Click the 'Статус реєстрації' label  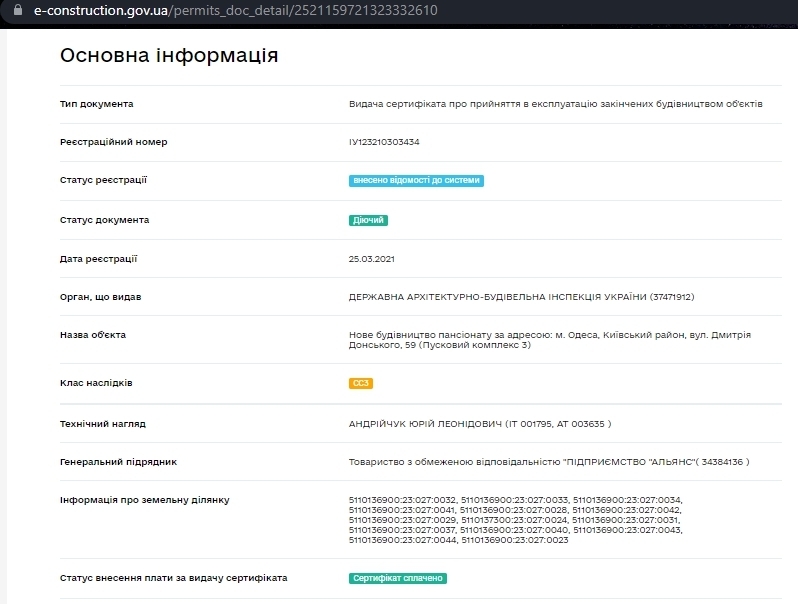pyautogui.click(x=103, y=180)
